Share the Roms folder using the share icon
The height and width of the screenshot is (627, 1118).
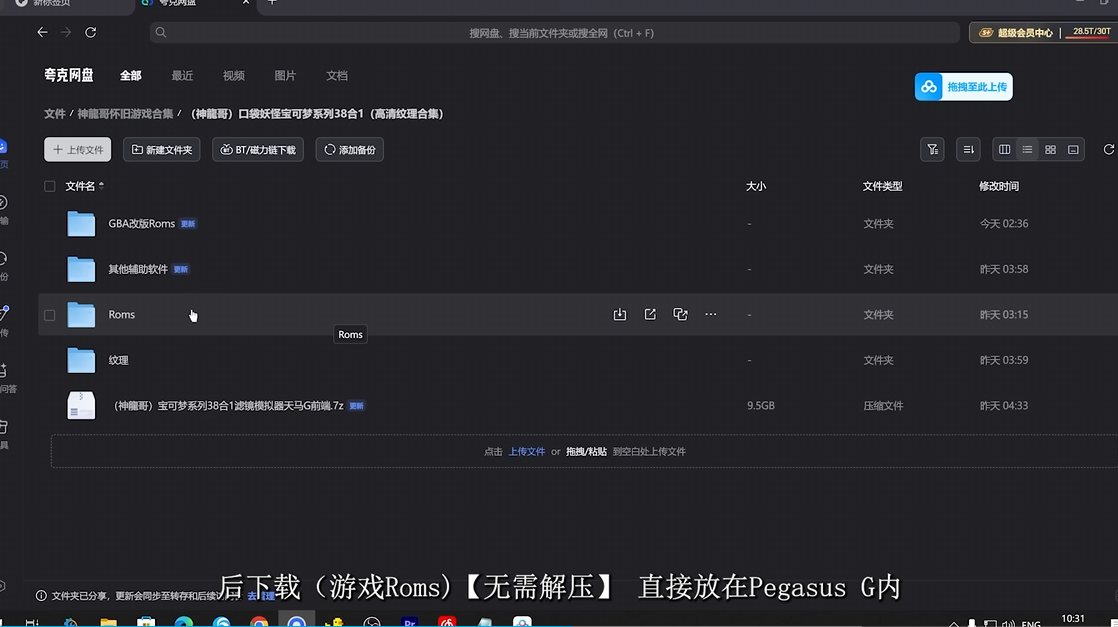[x=650, y=314]
